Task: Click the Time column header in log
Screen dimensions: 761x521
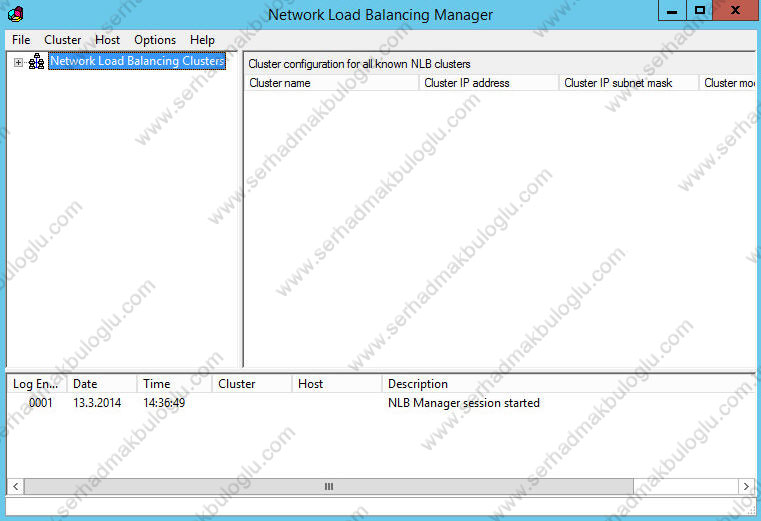Action: pos(175,384)
